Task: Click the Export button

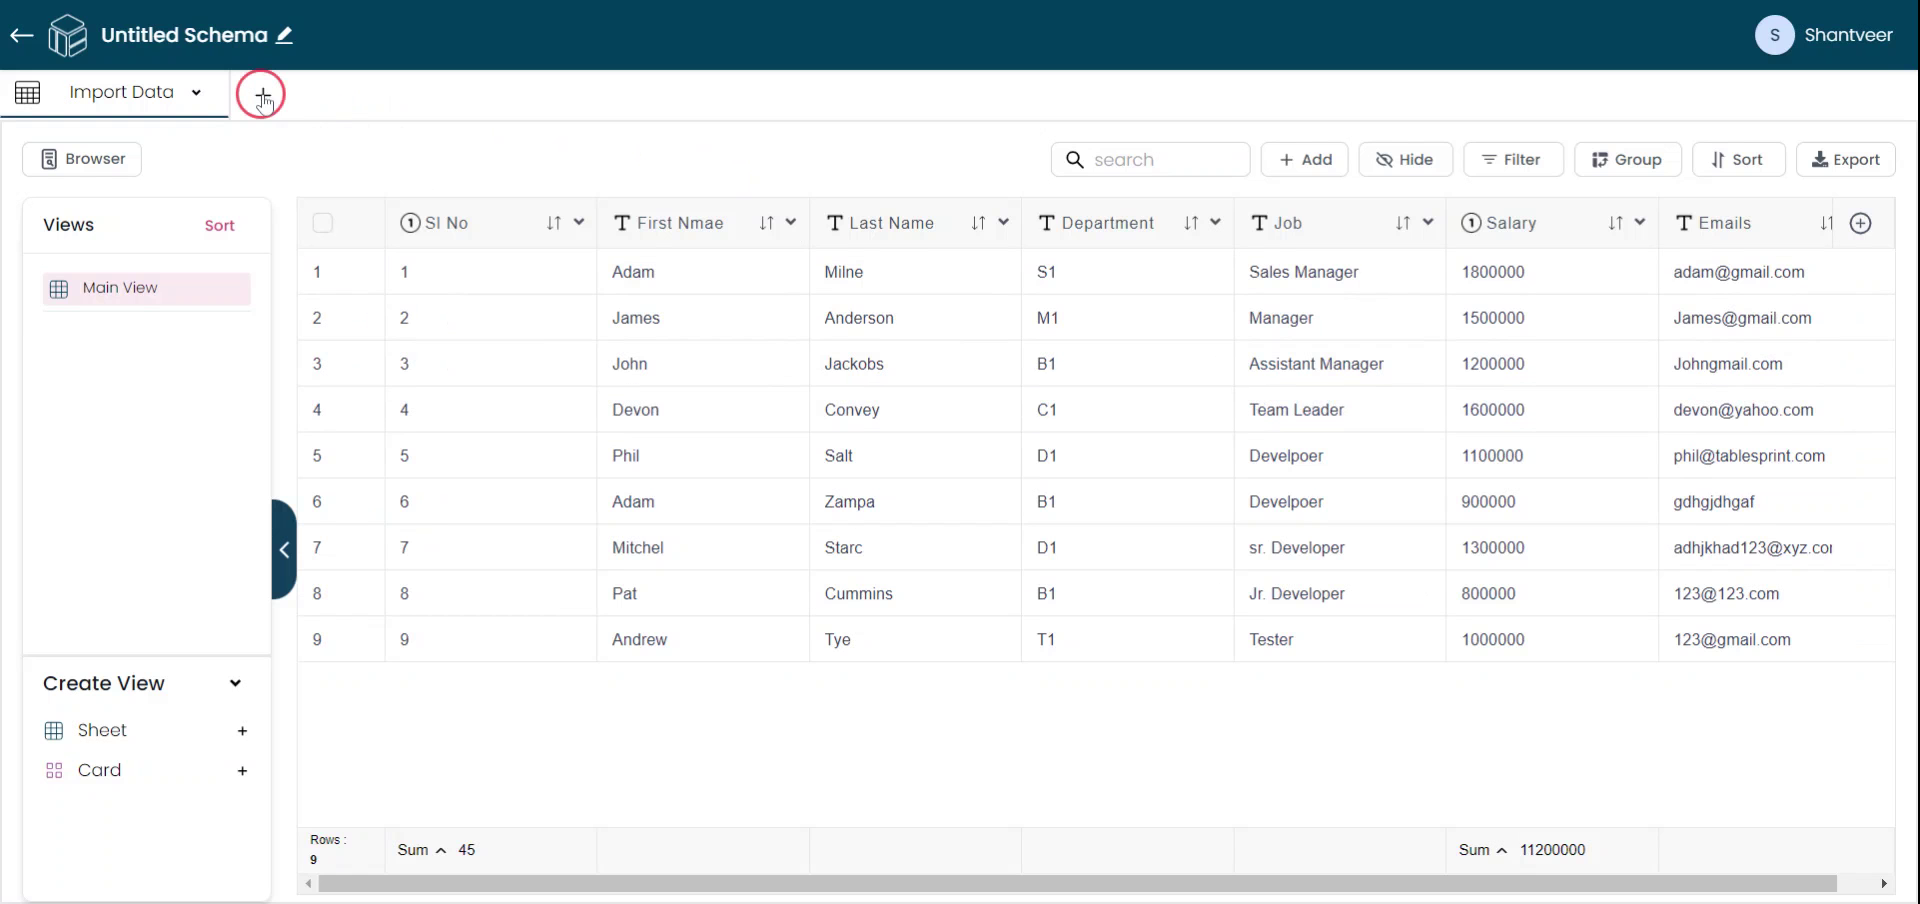Action: [1845, 160]
